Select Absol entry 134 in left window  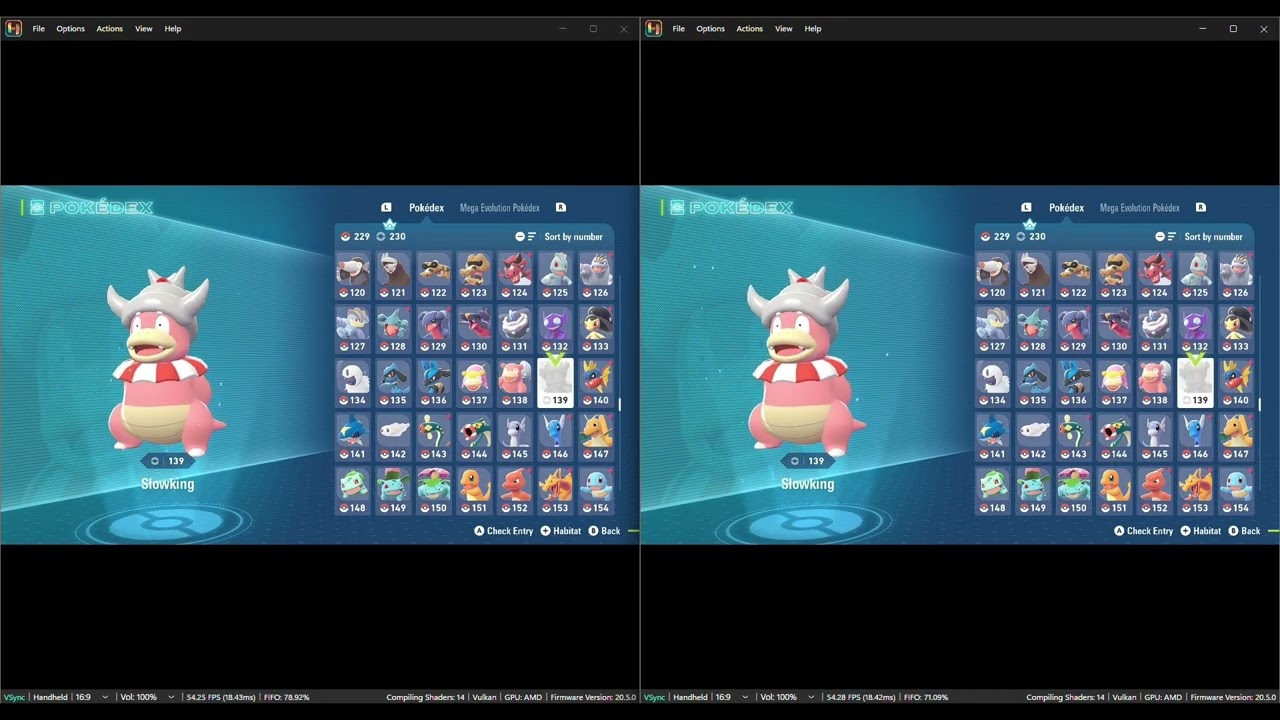[353, 383]
